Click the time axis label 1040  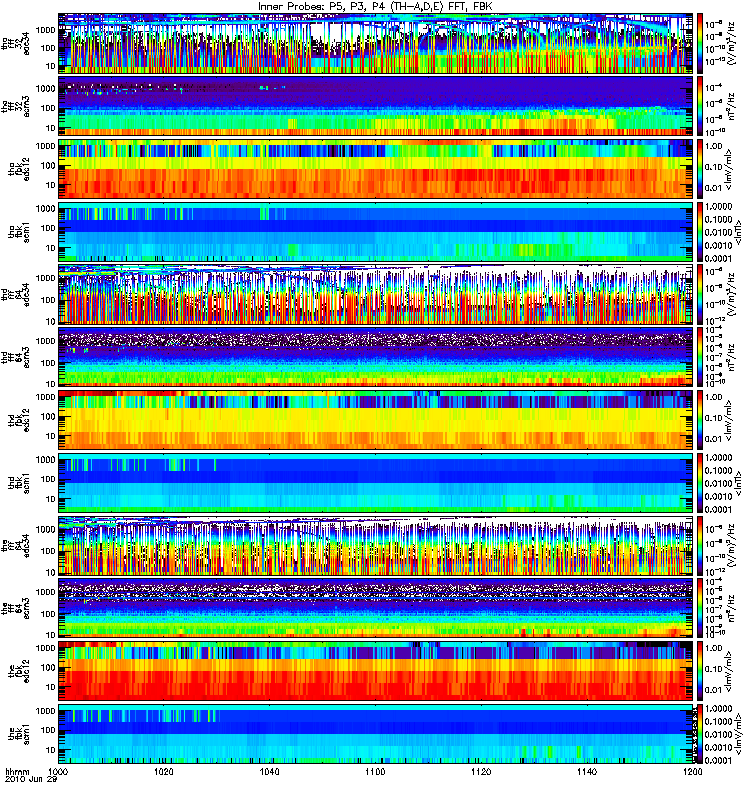click(x=269, y=771)
